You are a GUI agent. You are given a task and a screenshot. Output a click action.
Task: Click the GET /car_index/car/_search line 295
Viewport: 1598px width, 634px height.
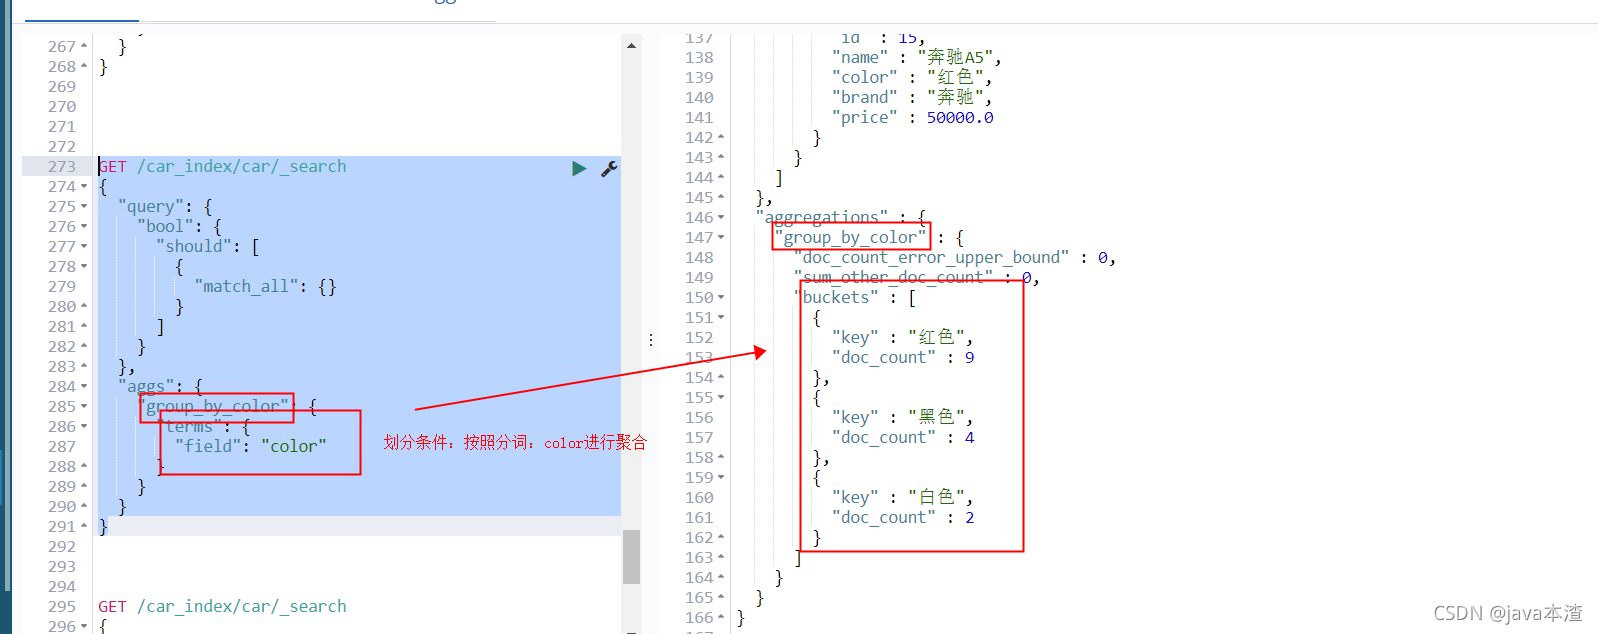coord(222,607)
